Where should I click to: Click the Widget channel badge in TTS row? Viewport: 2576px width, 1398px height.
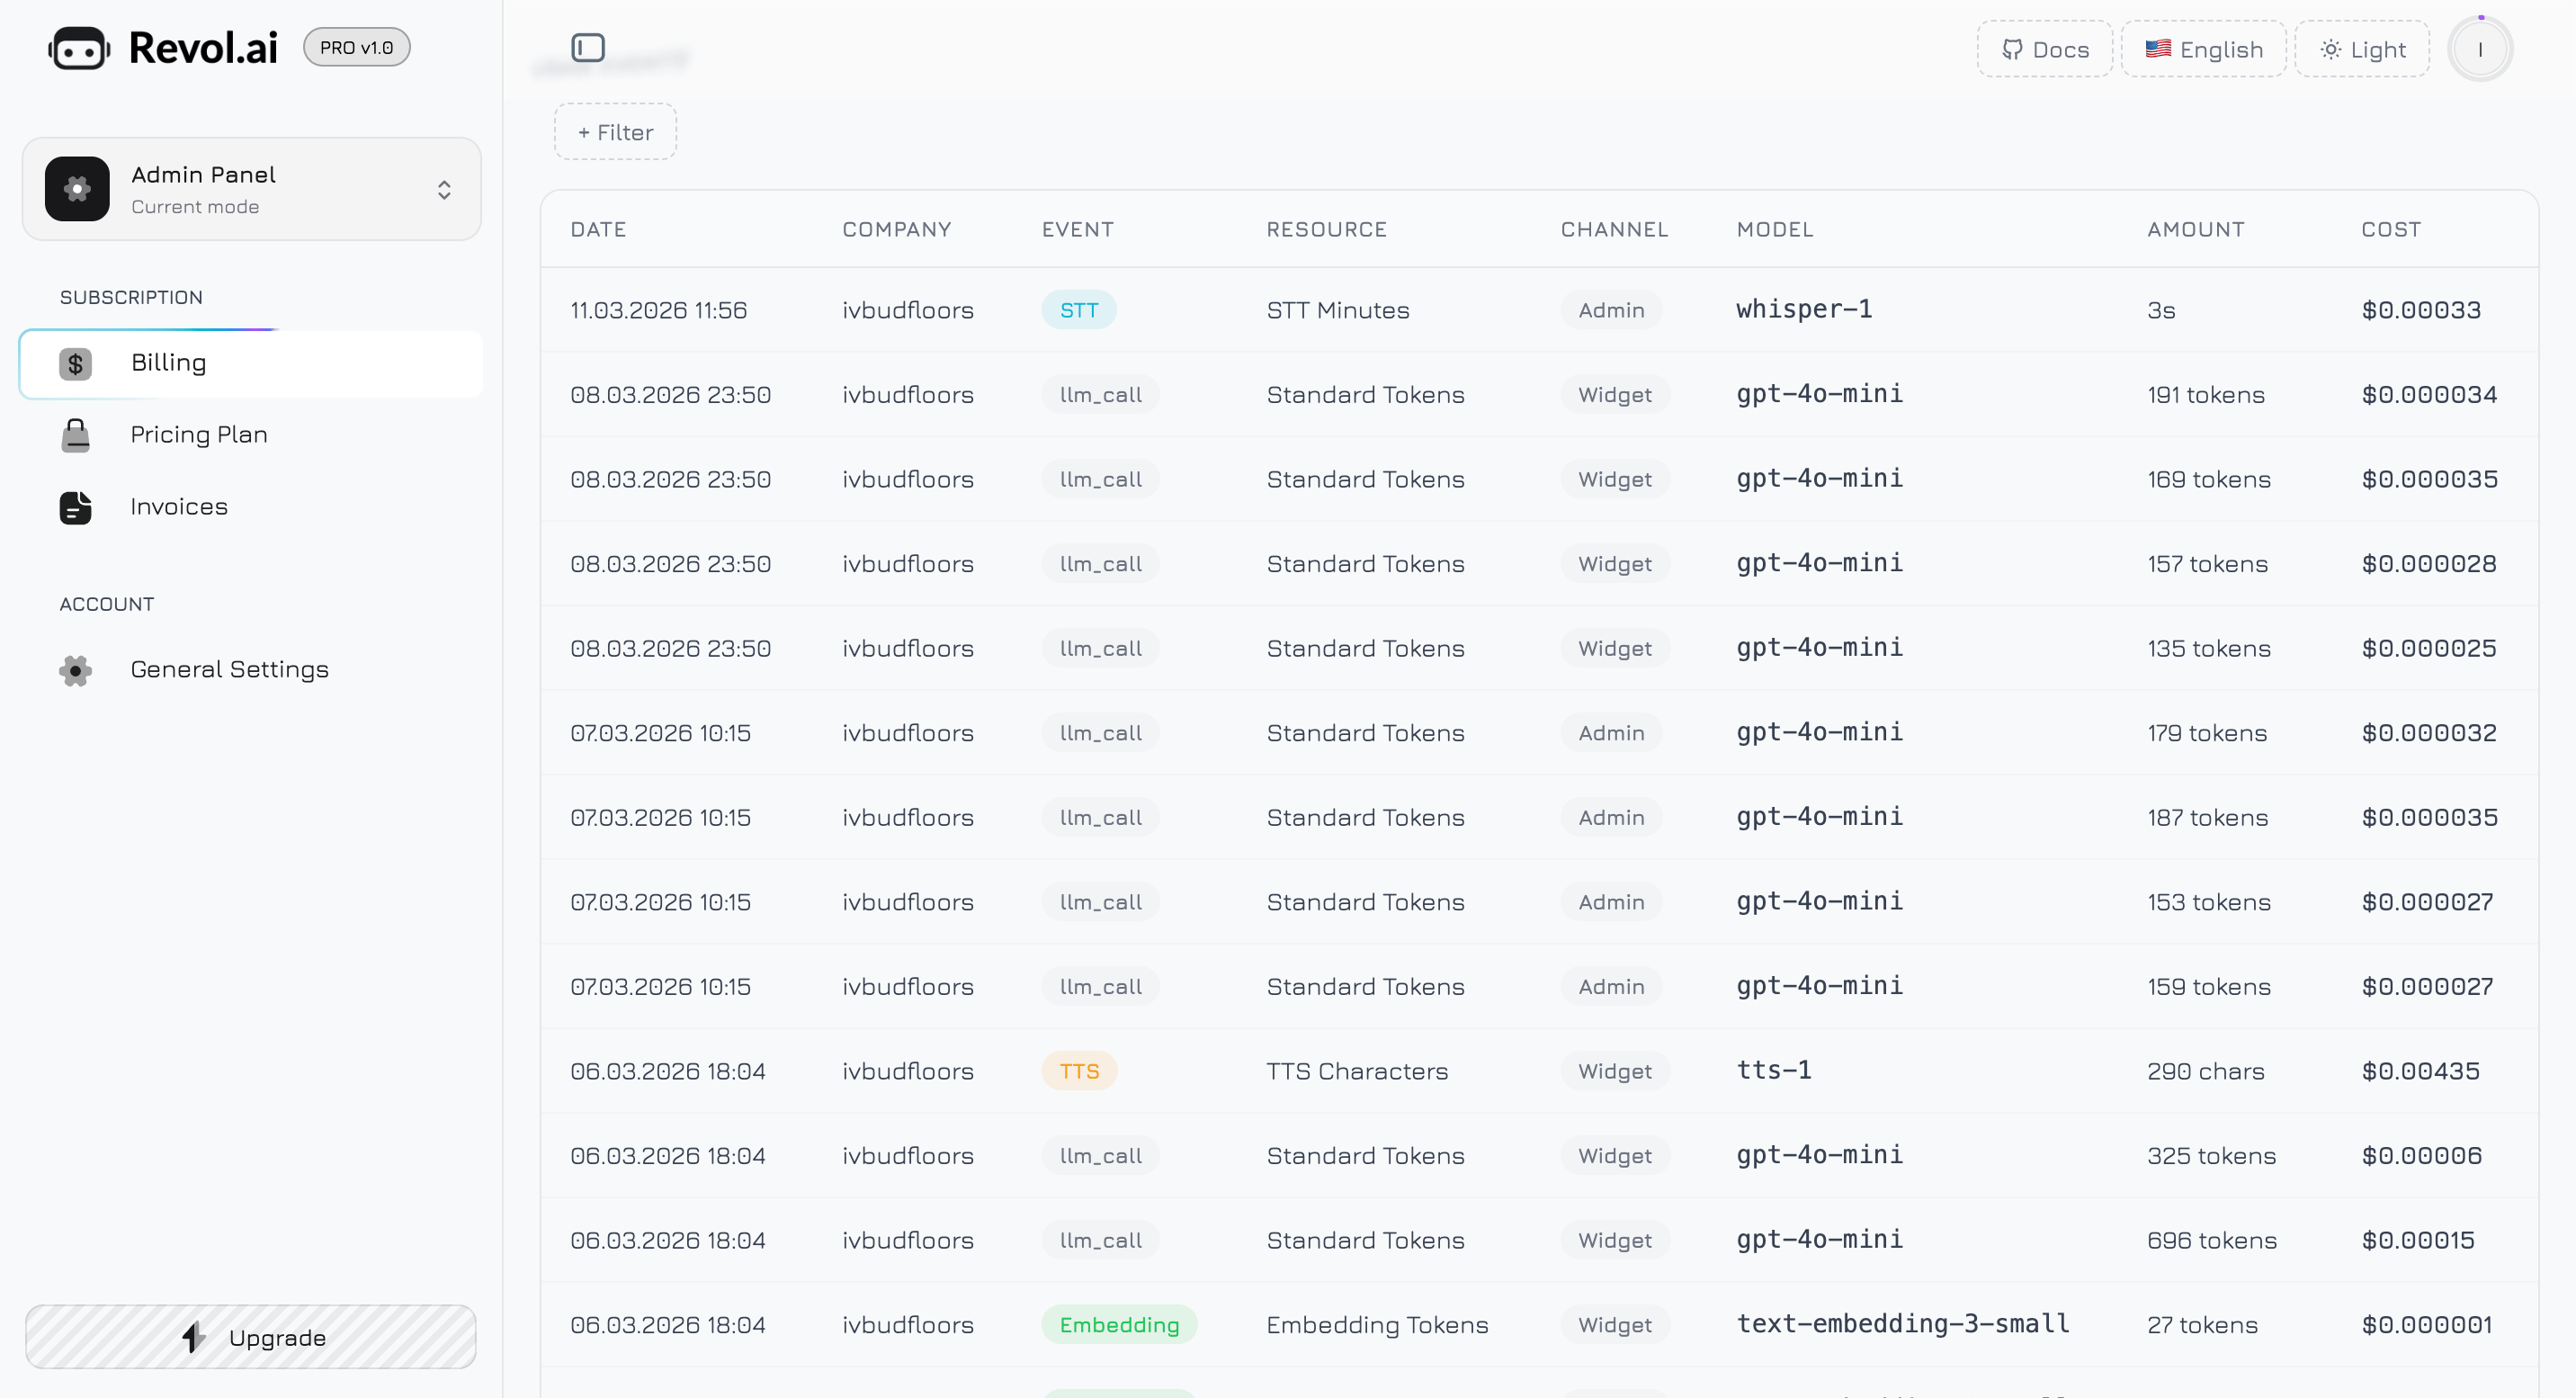1614,1071
